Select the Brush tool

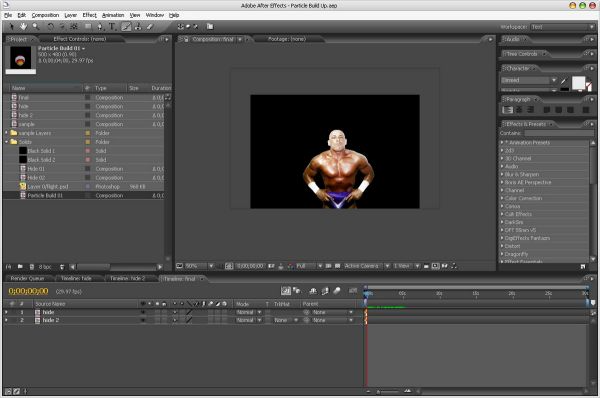126,26
